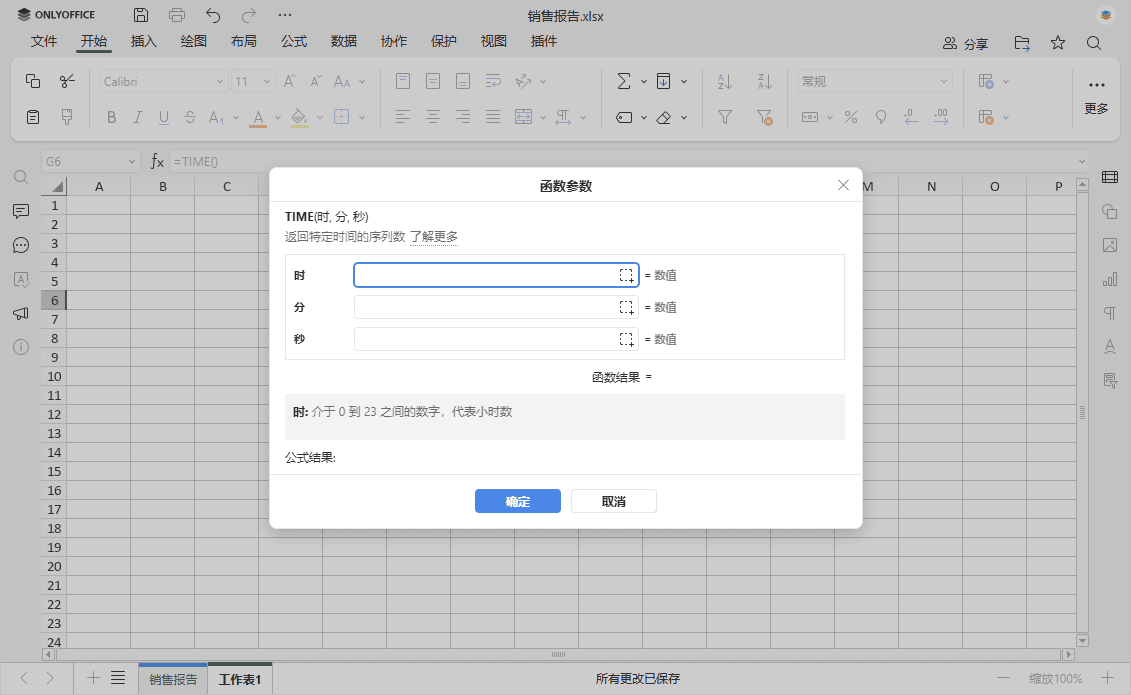Toggle Bold formatting button
Screen dimensions: 1131x695
click(111, 117)
